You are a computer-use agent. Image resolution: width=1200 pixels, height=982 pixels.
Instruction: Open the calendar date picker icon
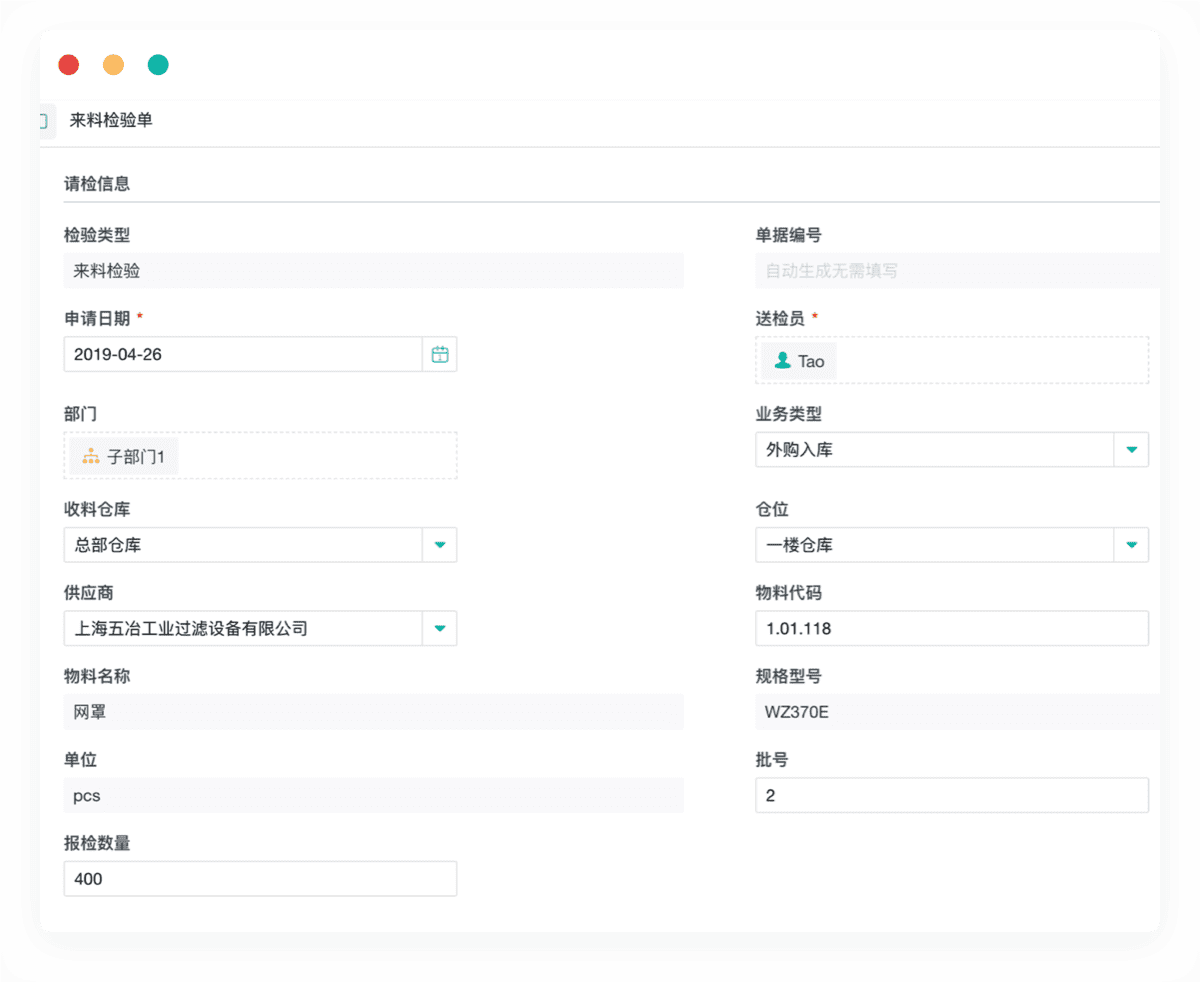440,354
